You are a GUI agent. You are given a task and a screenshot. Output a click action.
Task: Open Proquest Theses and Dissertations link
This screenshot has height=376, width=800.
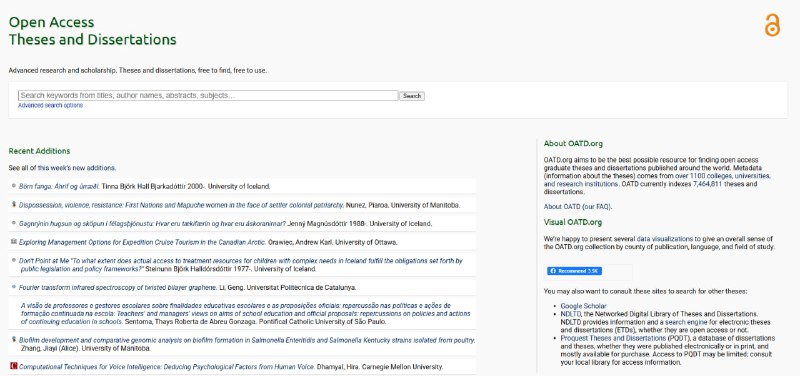click(x=613, y=338)
